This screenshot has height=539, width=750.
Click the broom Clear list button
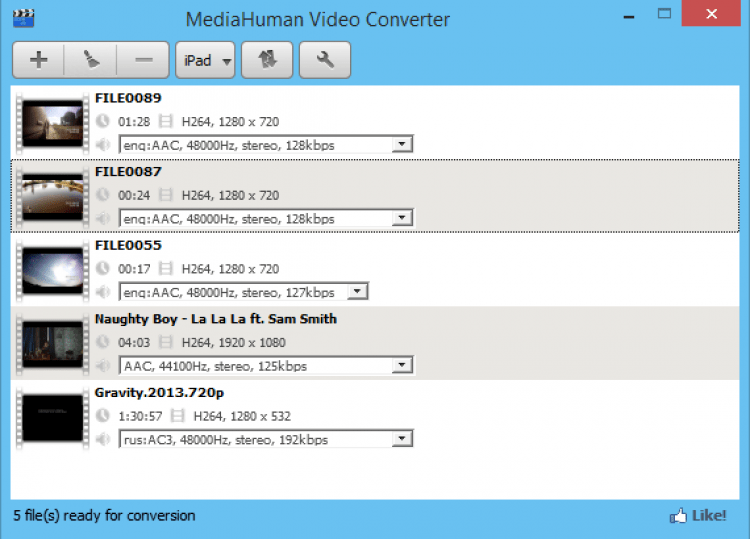pyautogui.click(x=90, y=60)
